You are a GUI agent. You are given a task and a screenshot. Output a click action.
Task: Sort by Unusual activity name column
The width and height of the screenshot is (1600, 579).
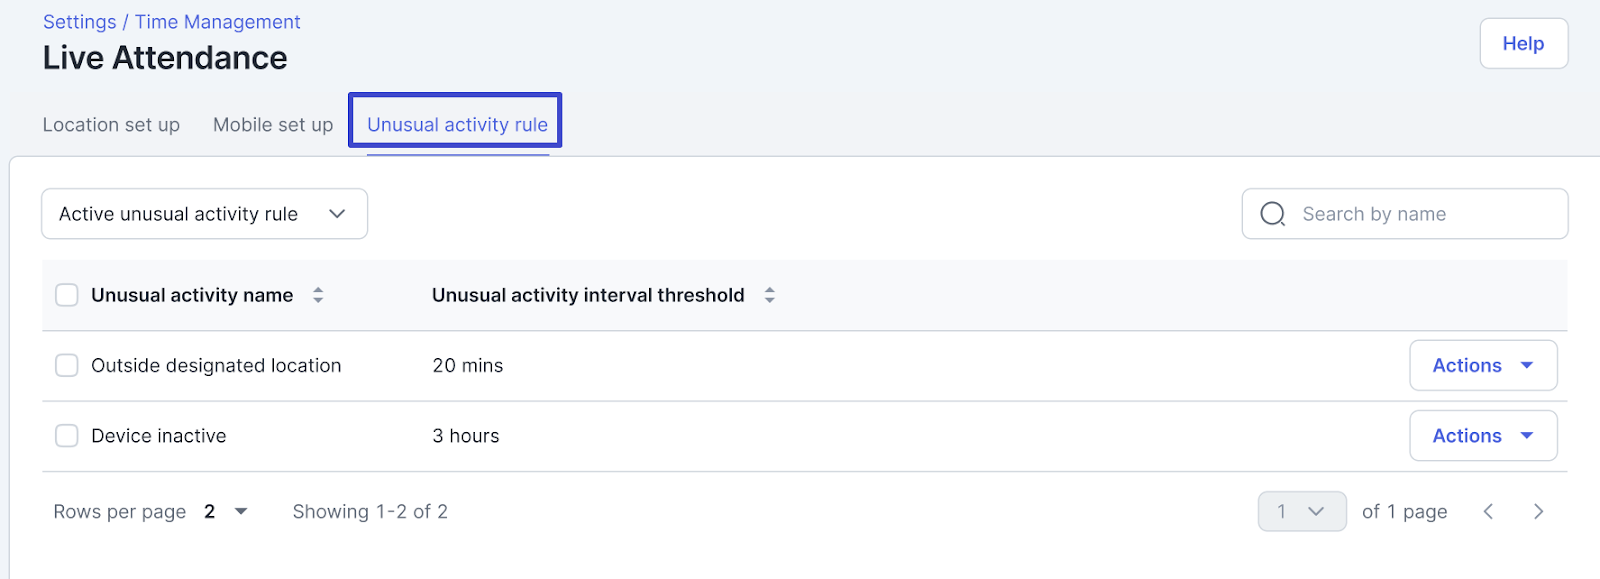tap(318, 295)
